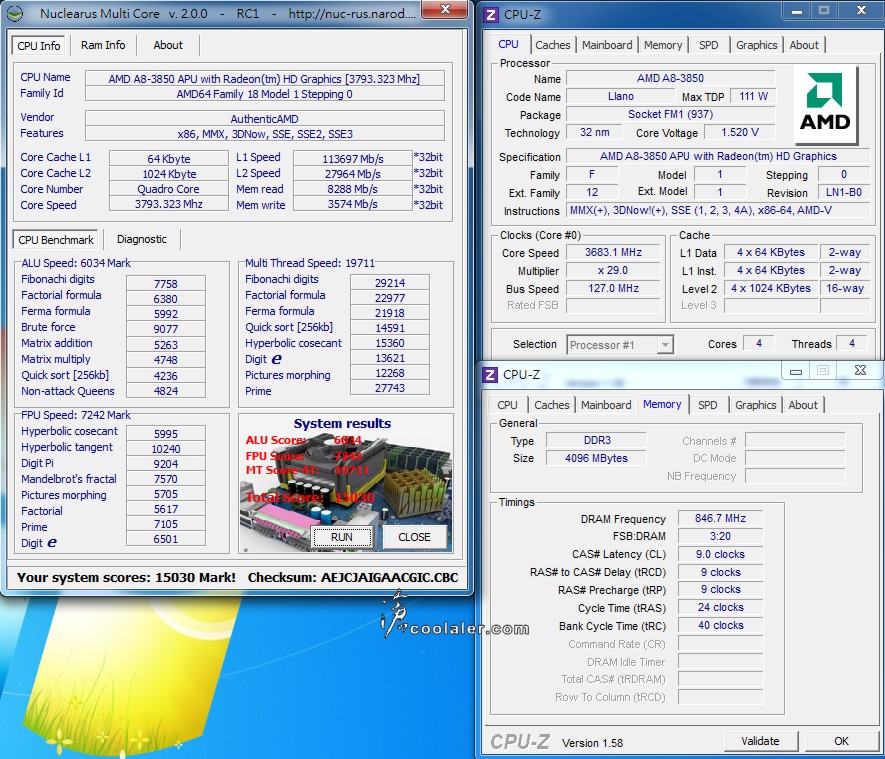885x759 pixels.
Task: Select the Memory tab in lower CPU-Z window
Action: [x=662, y=404]
